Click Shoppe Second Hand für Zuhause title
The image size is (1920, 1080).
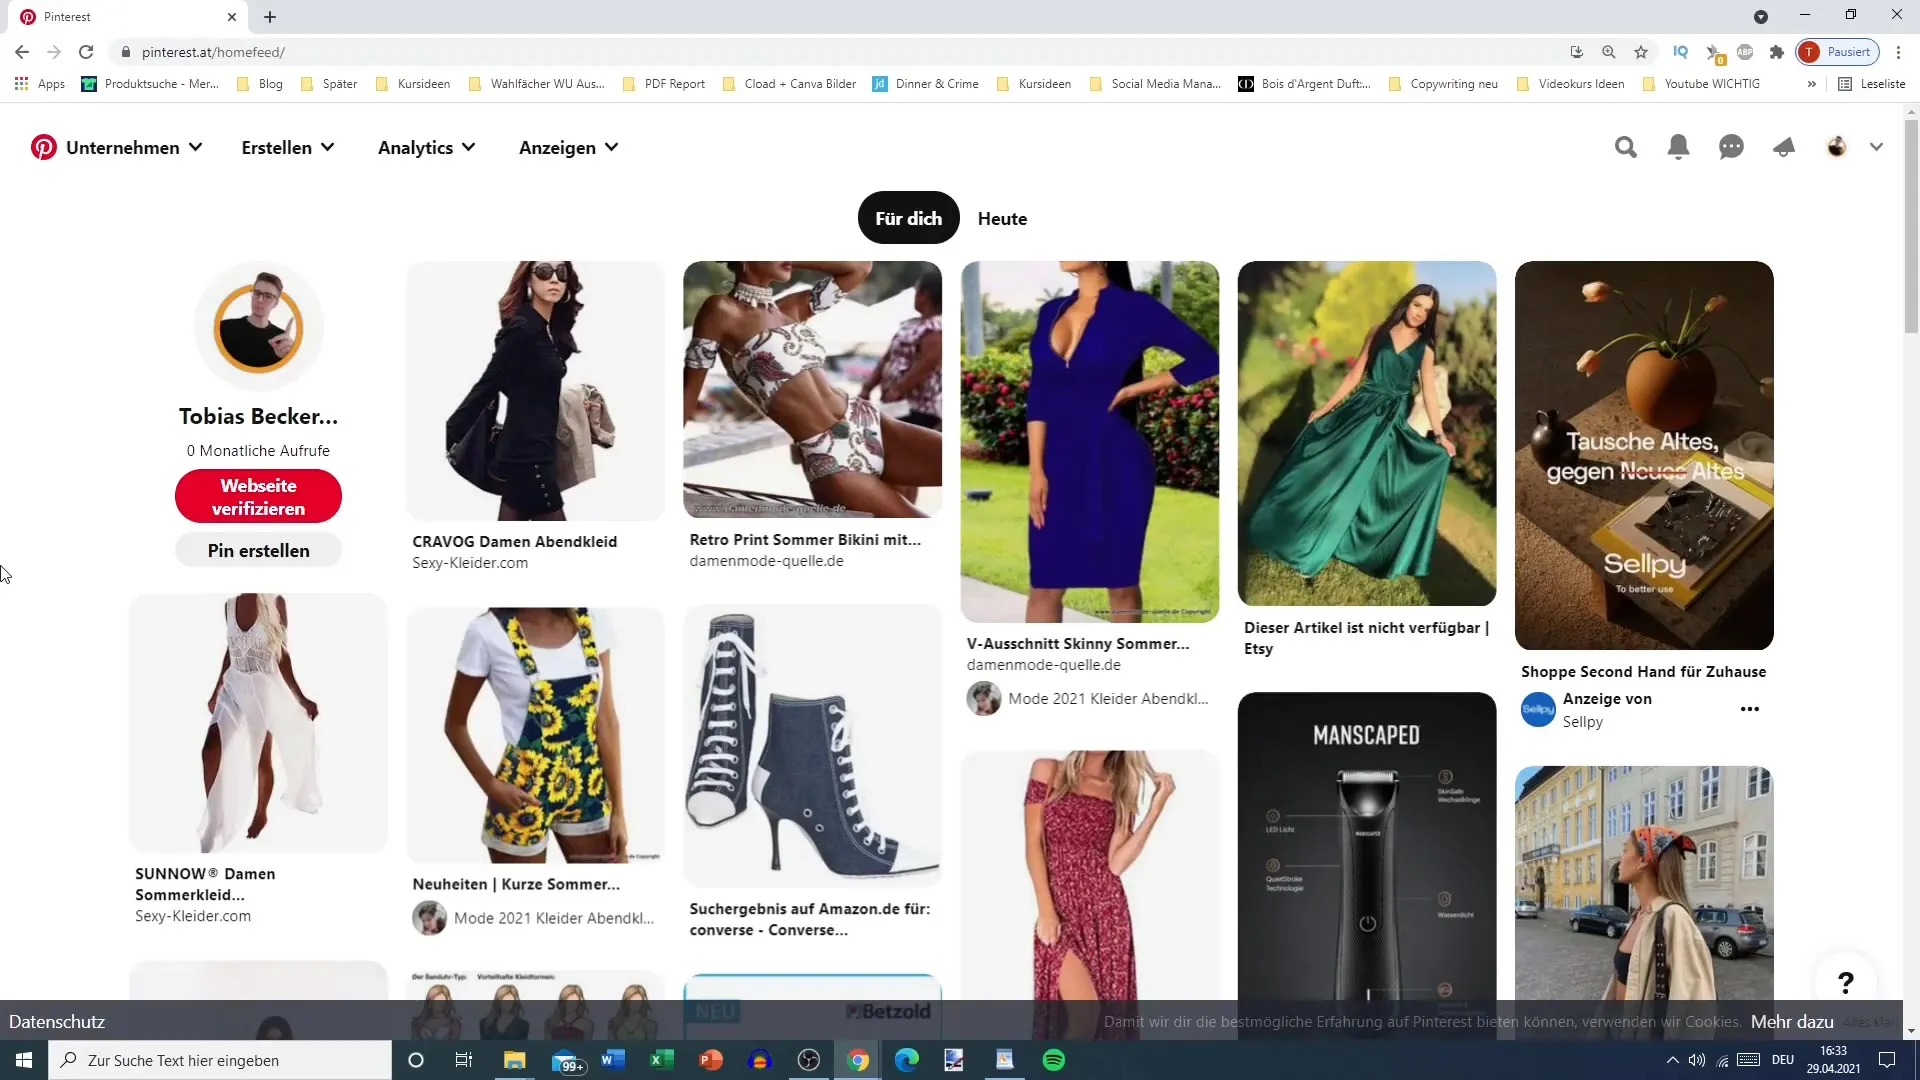pos(1643,672)
